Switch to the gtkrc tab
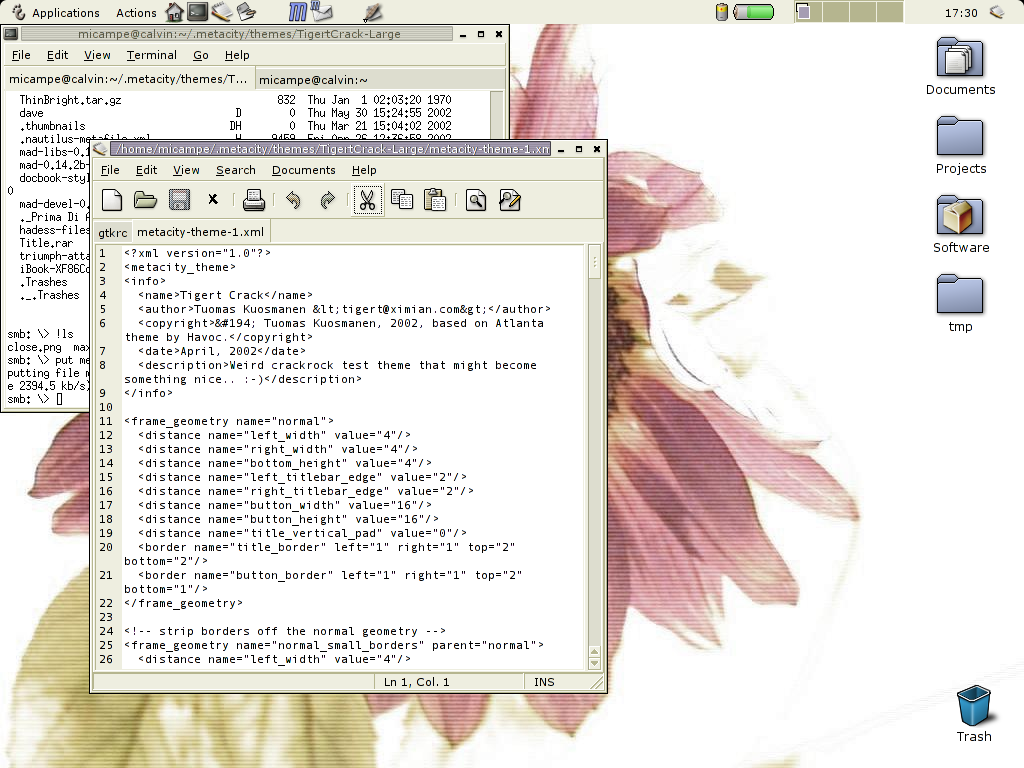This screenshot has height=768, width=1024. pyautogui.click(x=112, y=232)
